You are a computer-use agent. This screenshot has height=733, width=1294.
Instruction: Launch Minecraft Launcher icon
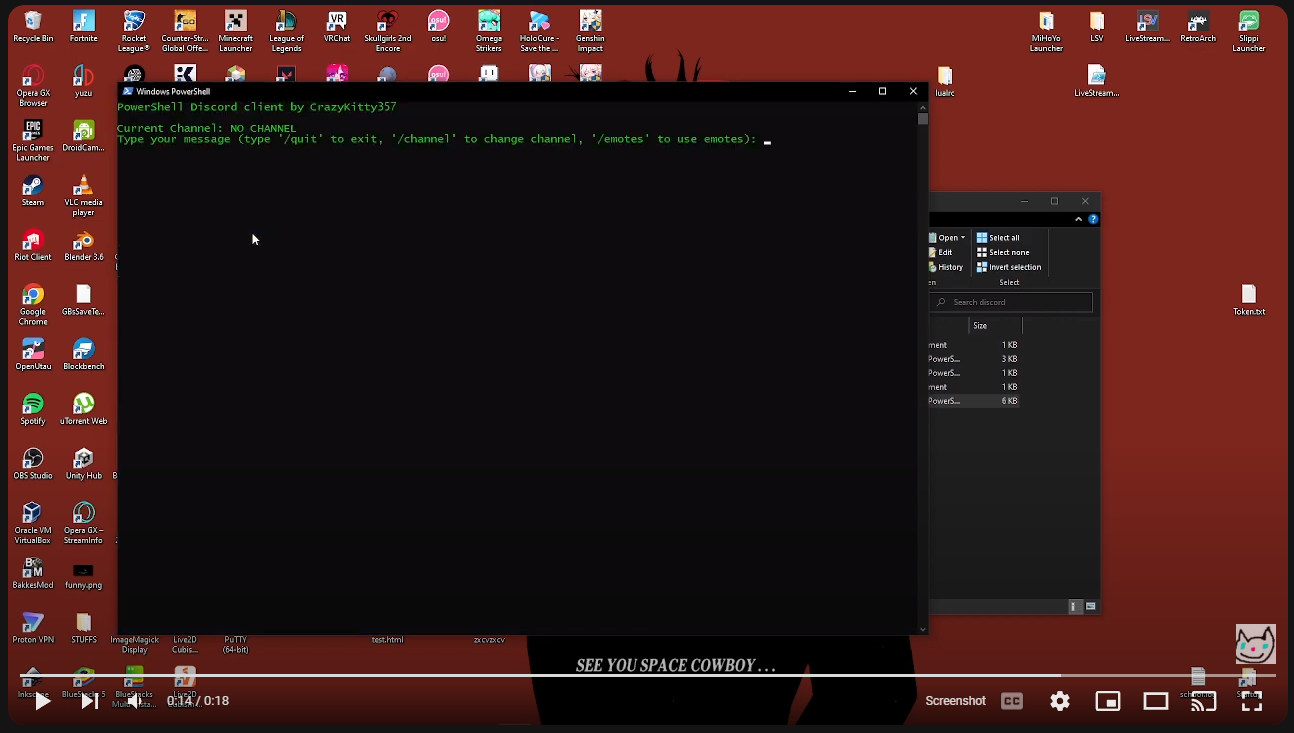click(x=236, y=31)
